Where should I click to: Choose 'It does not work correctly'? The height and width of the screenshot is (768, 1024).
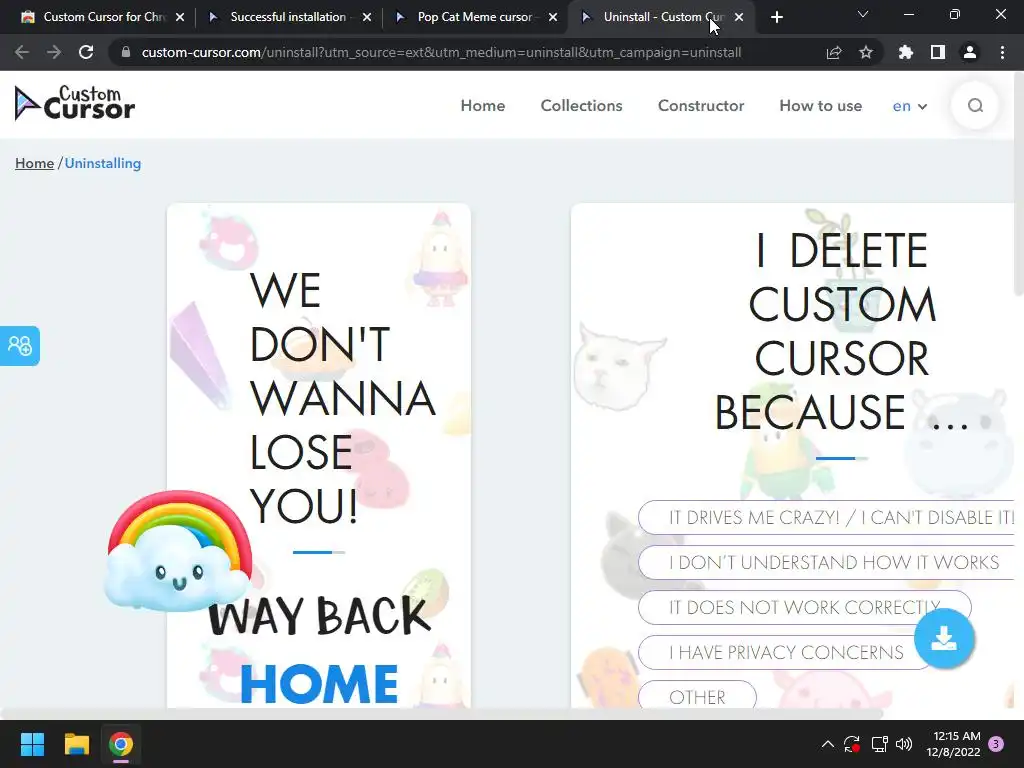(x=805, y=607)
